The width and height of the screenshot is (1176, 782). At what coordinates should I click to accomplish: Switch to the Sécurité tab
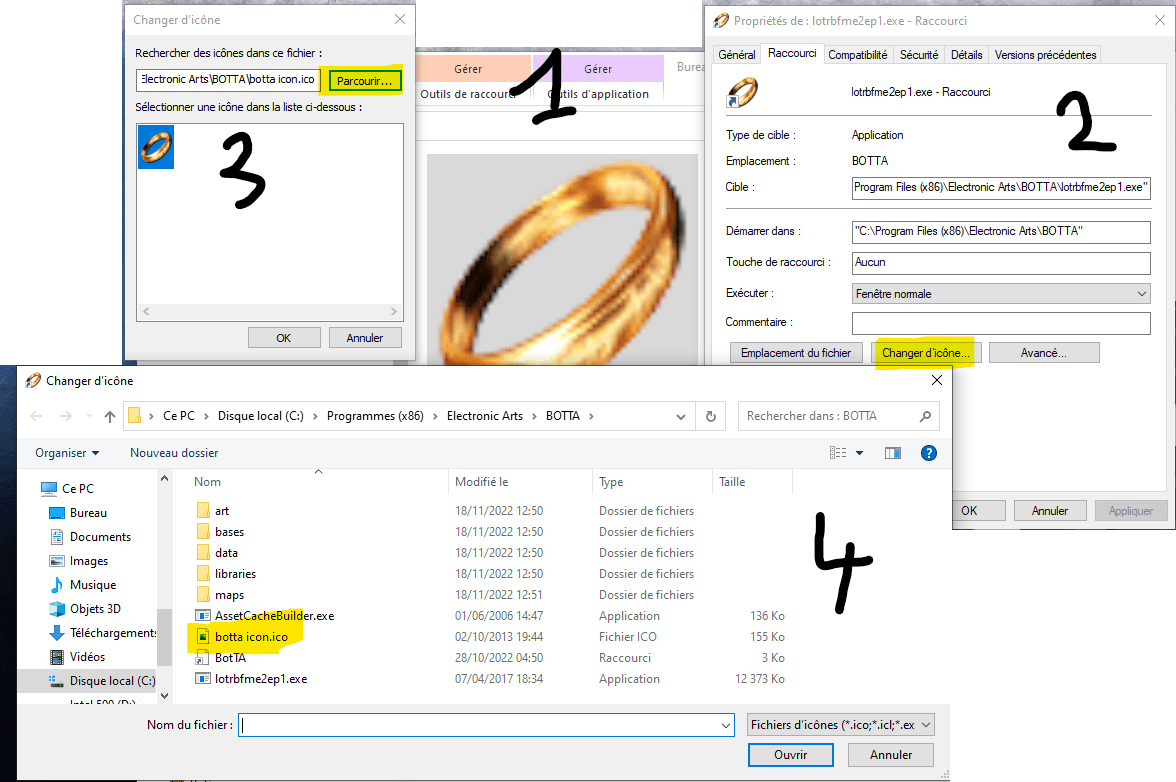[919, 55]
